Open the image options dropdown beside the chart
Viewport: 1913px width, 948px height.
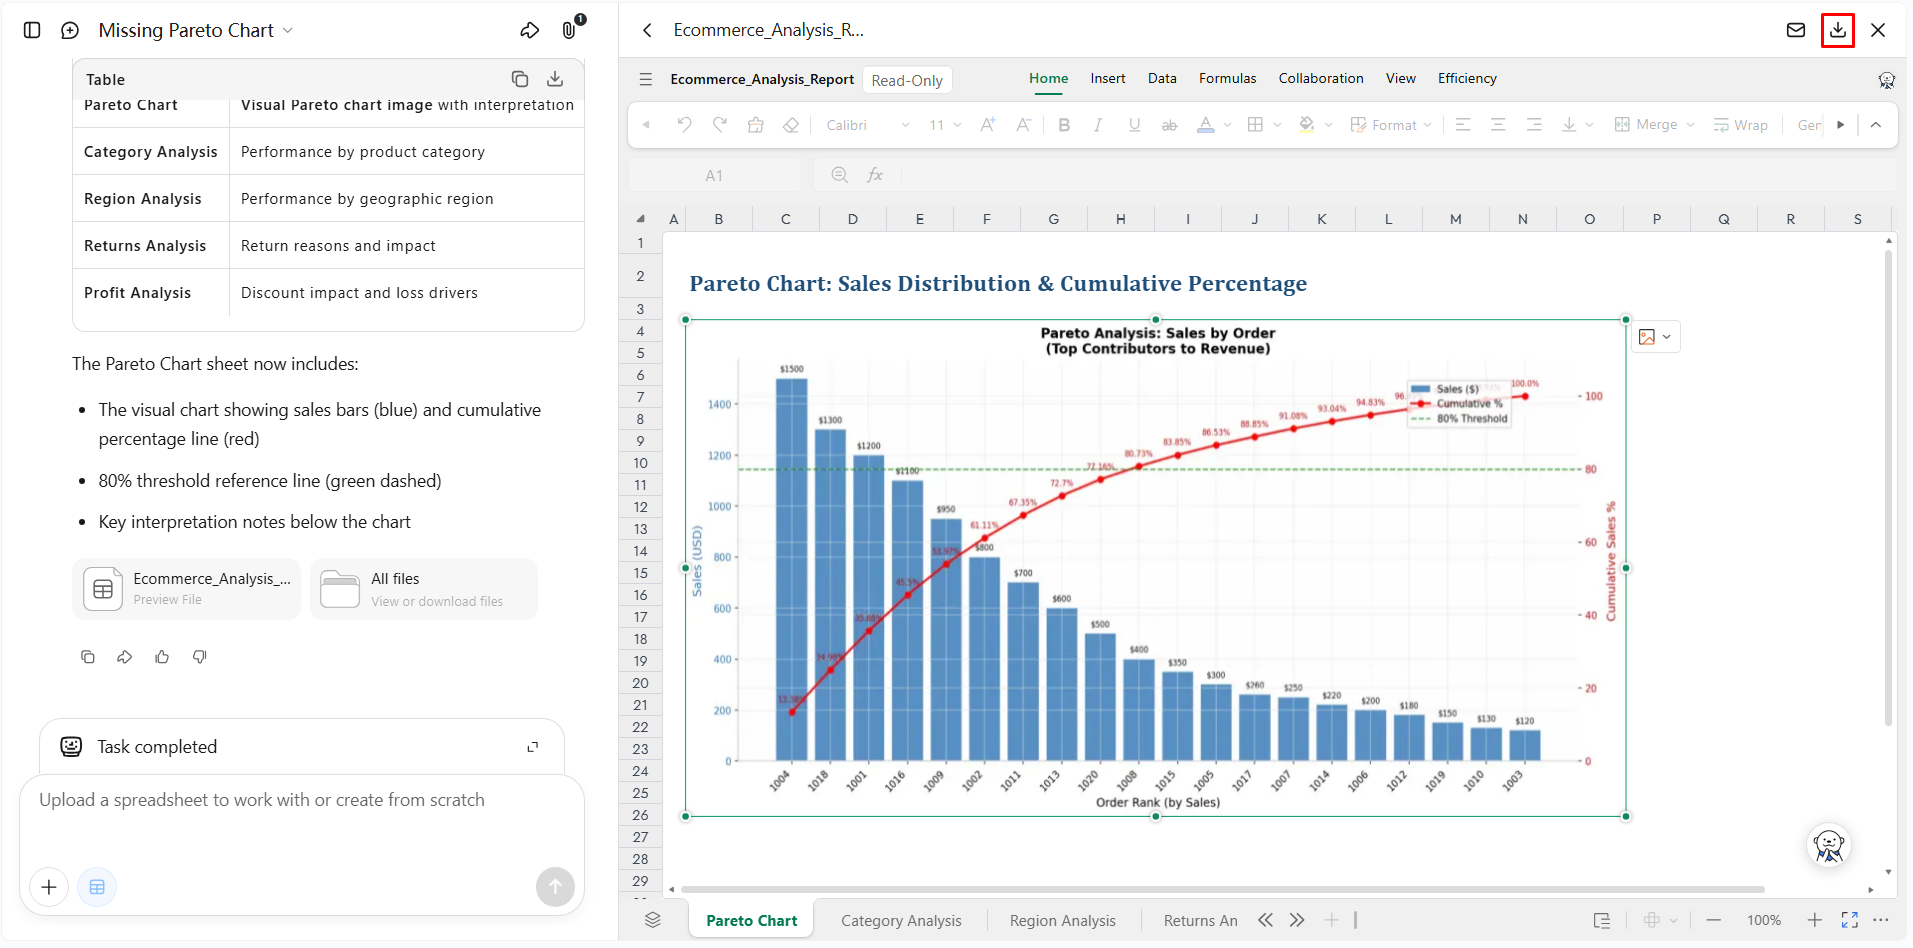pyautogui.click(x=1656, y=337)
